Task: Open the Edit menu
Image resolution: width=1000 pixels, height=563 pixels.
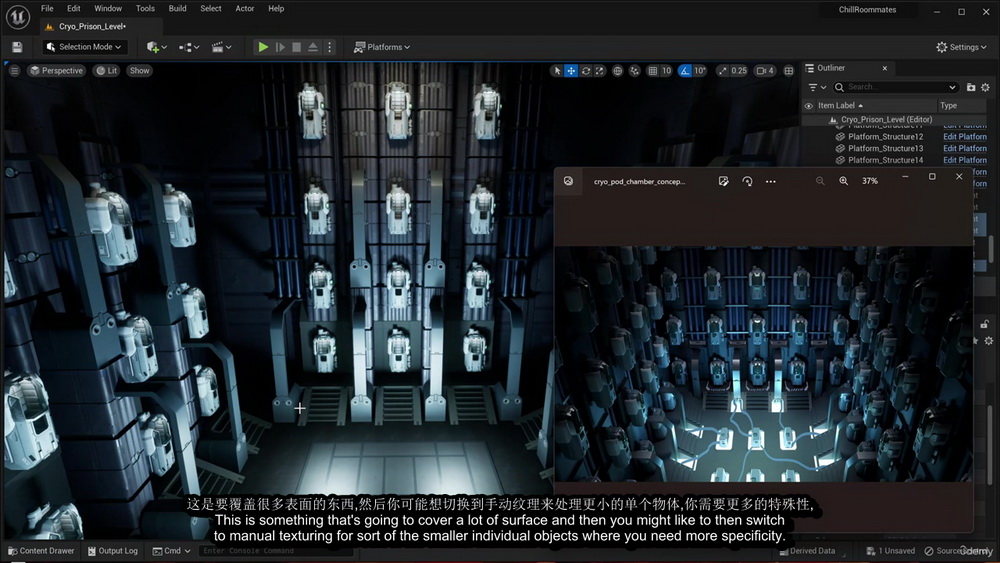Action: tap(74, 8)
